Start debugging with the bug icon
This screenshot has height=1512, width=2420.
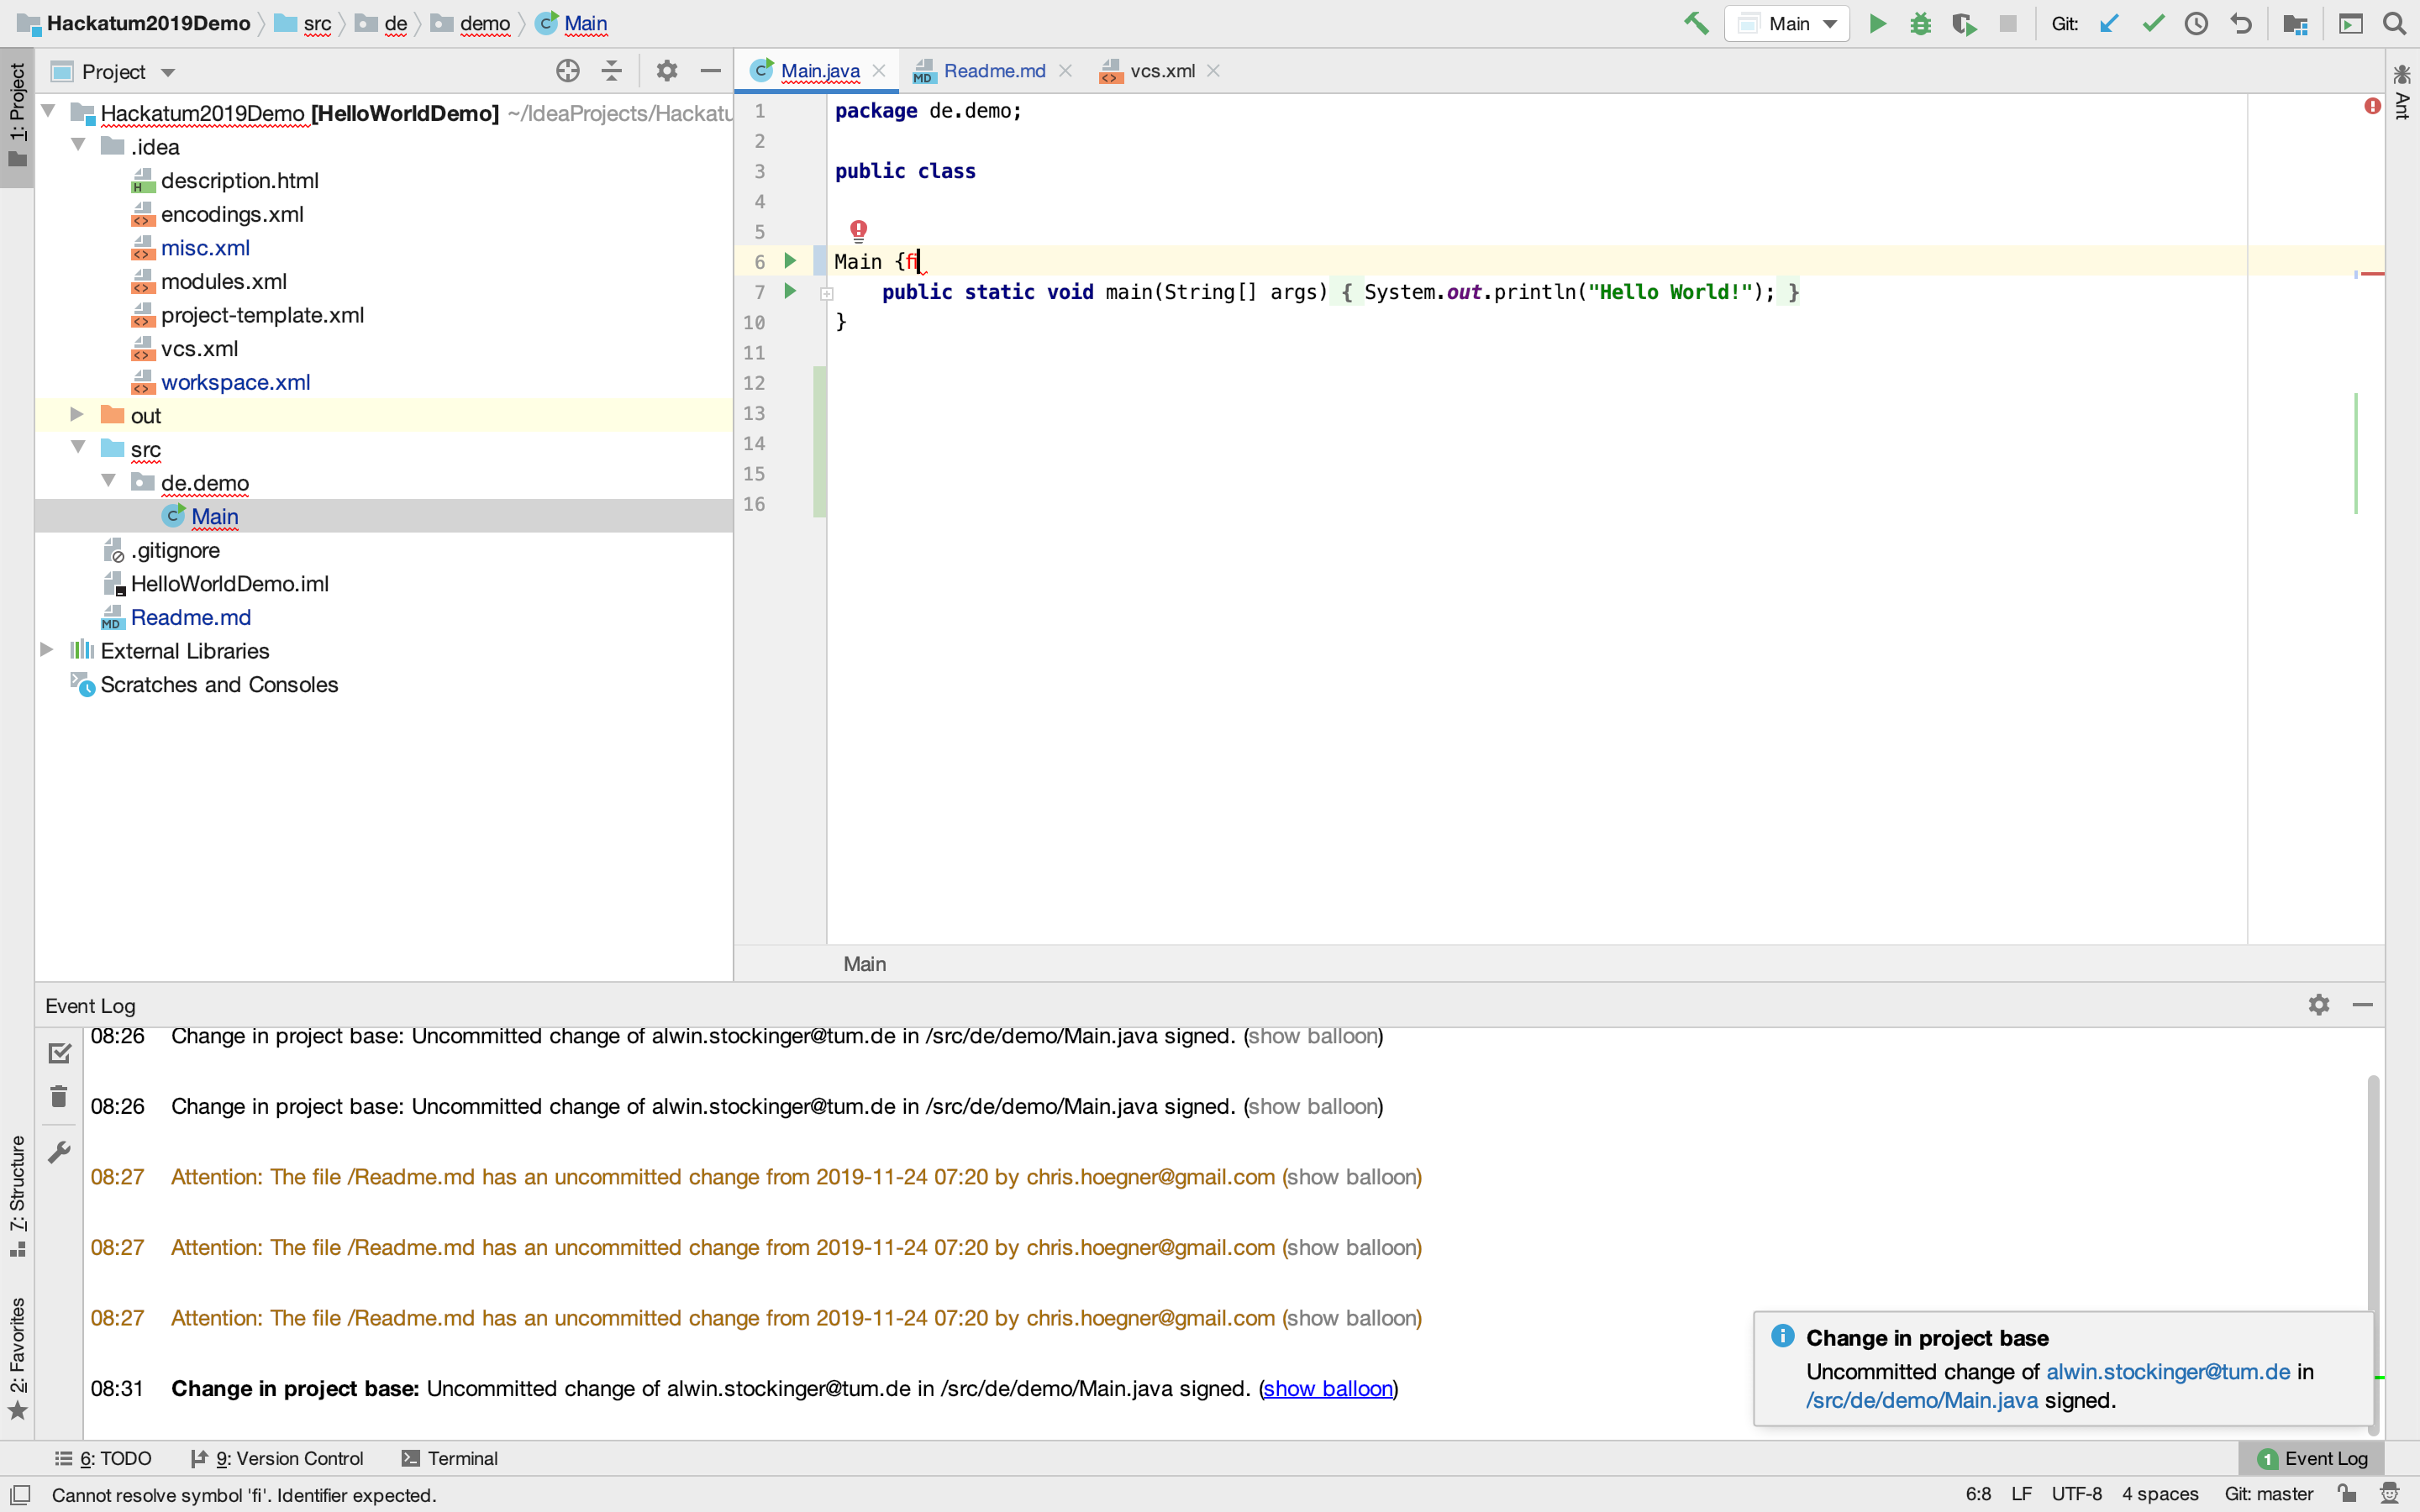point(1920,23)
